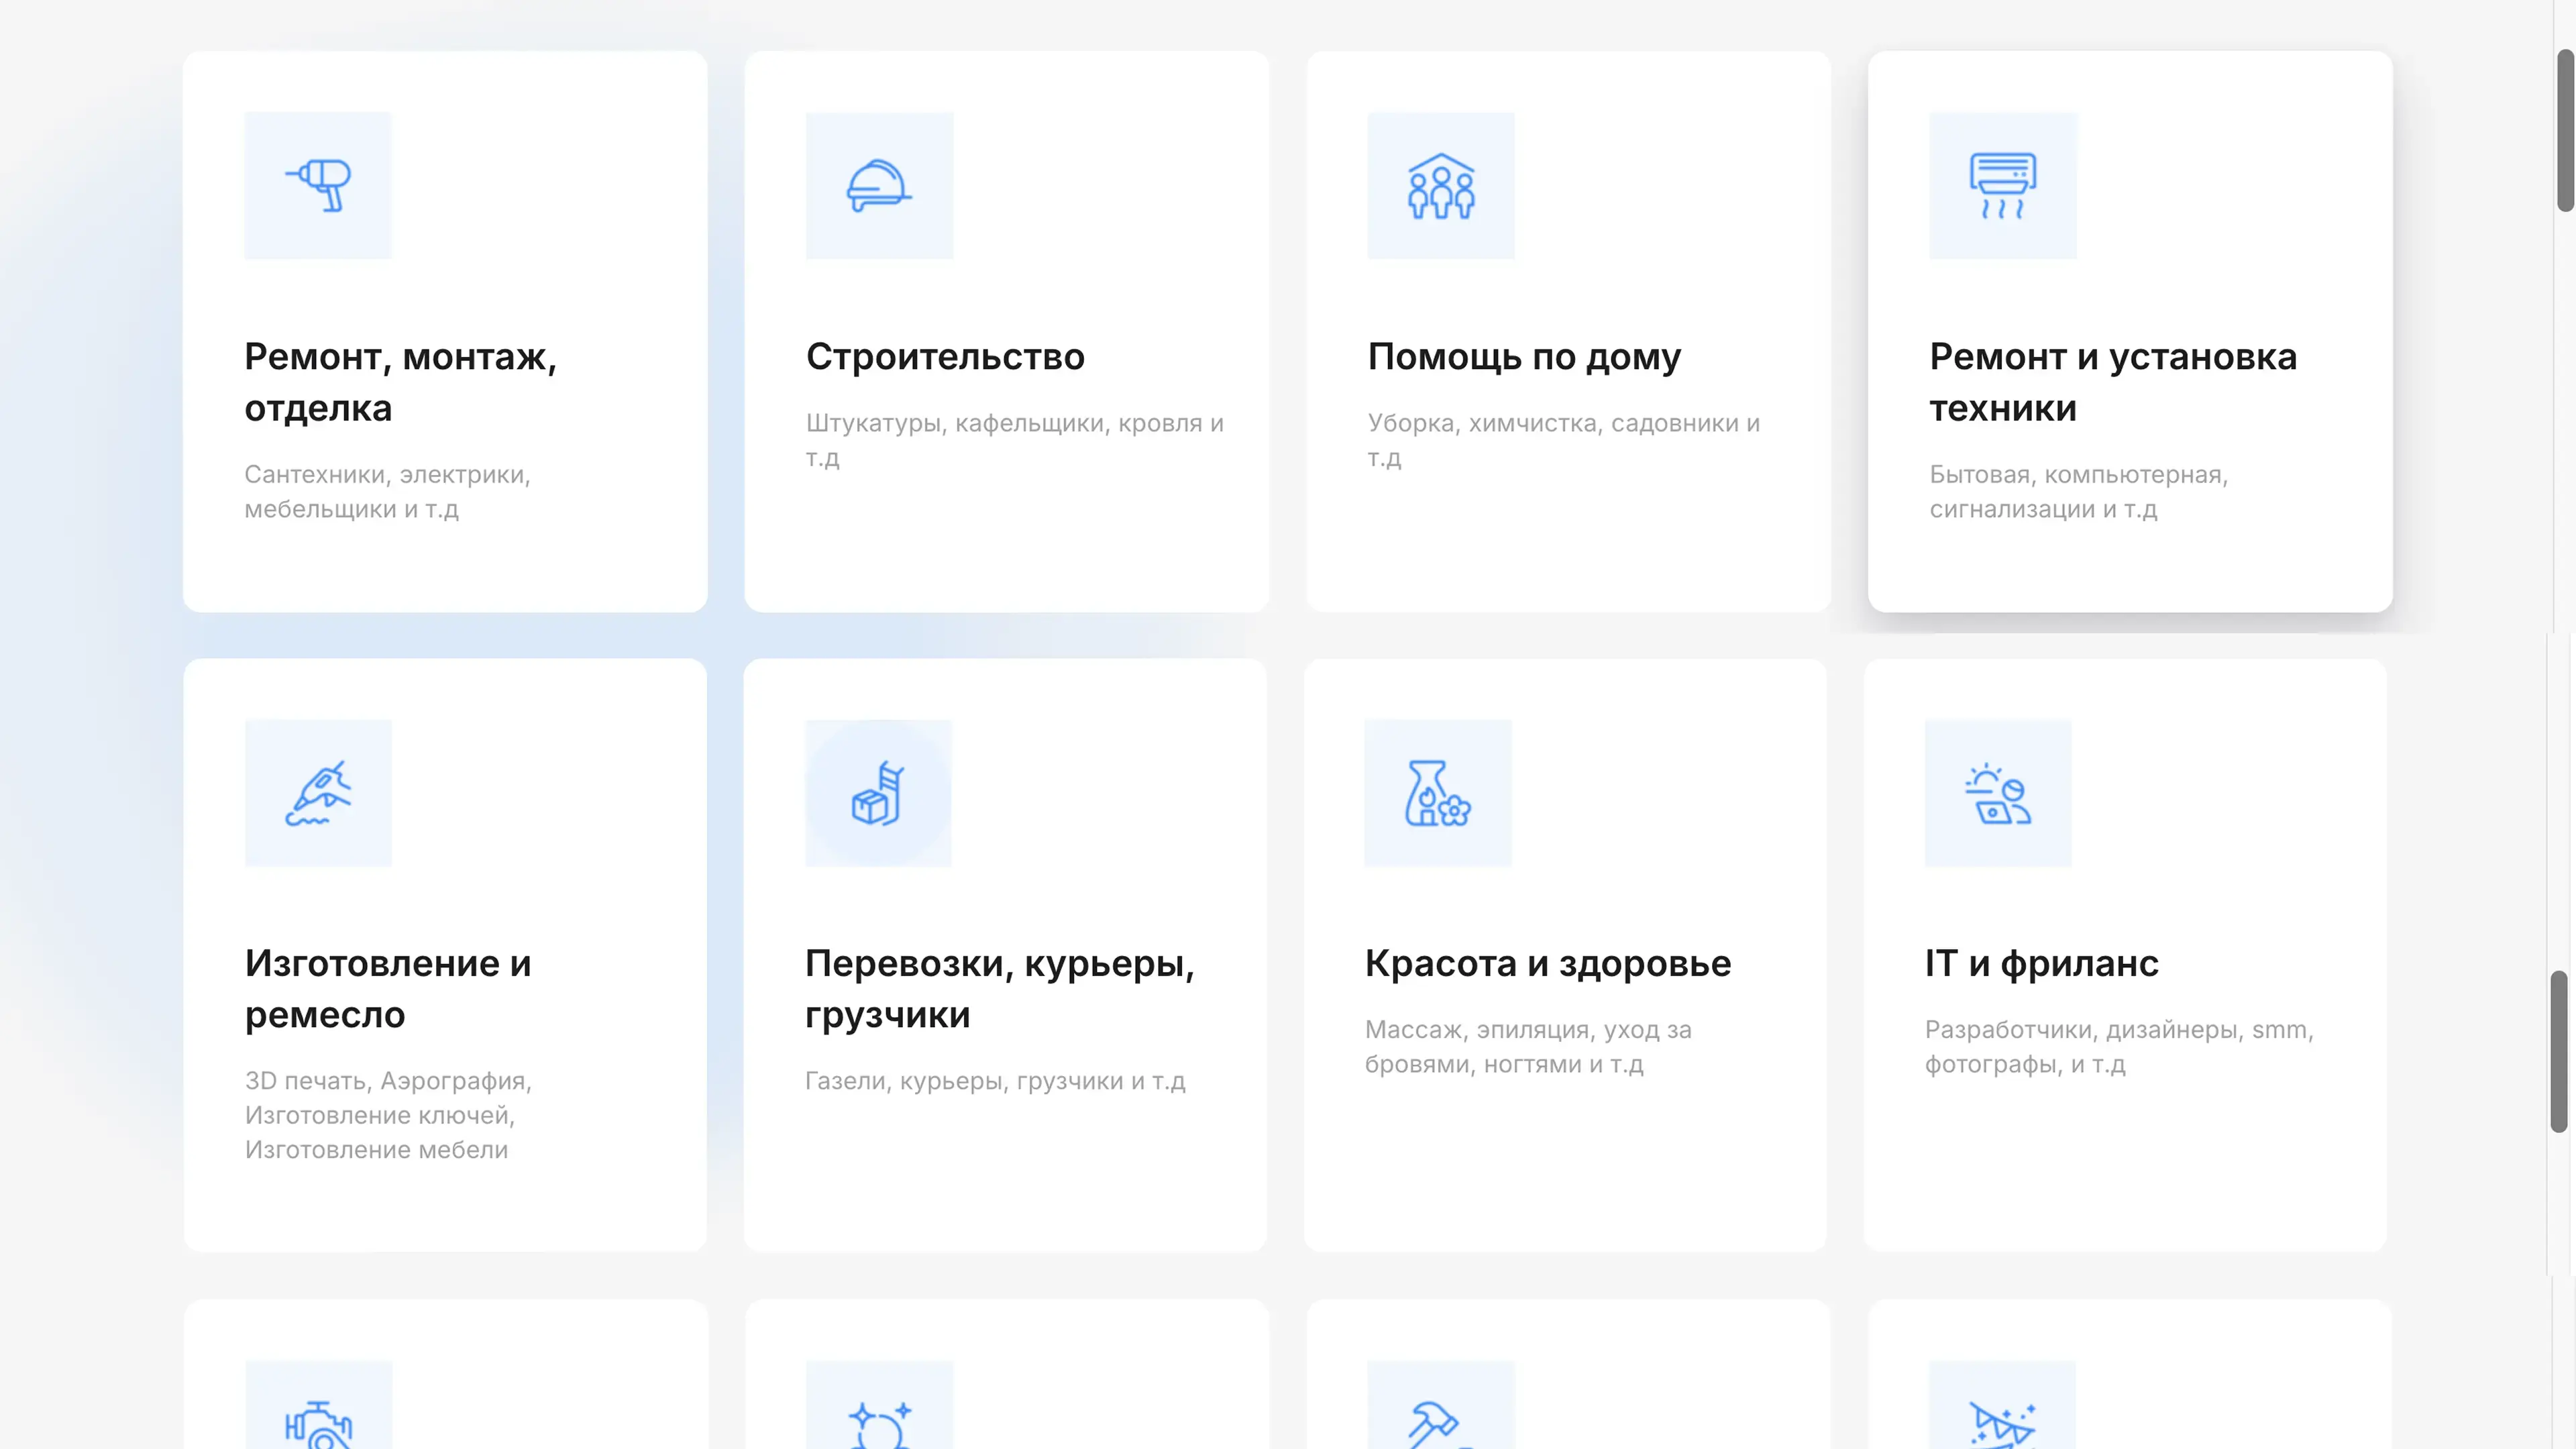Click the box and hand truck Перевозки icon
The height and width of the screenshot is (1449, 2576).
pyautogui.click(x=878, y=792)
